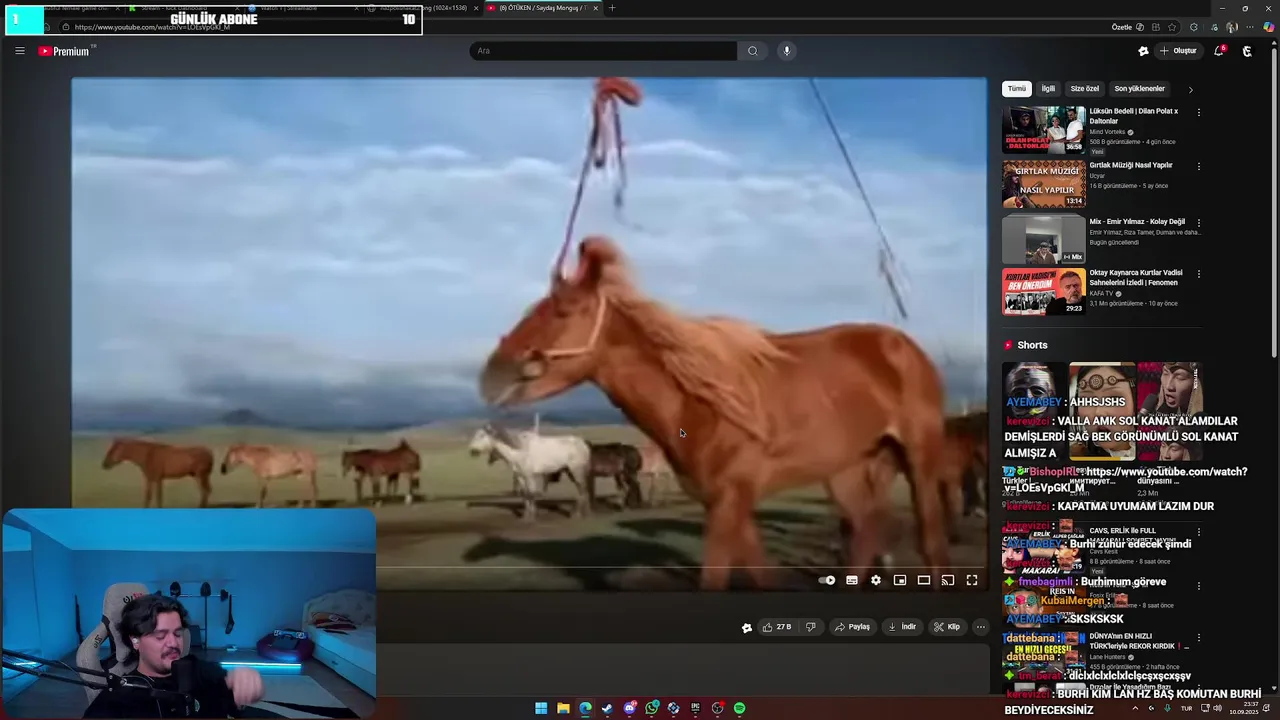Select the Son yüklenenler filter chip
Viewport: 1280px width, 720px height.
point(1140,89)
